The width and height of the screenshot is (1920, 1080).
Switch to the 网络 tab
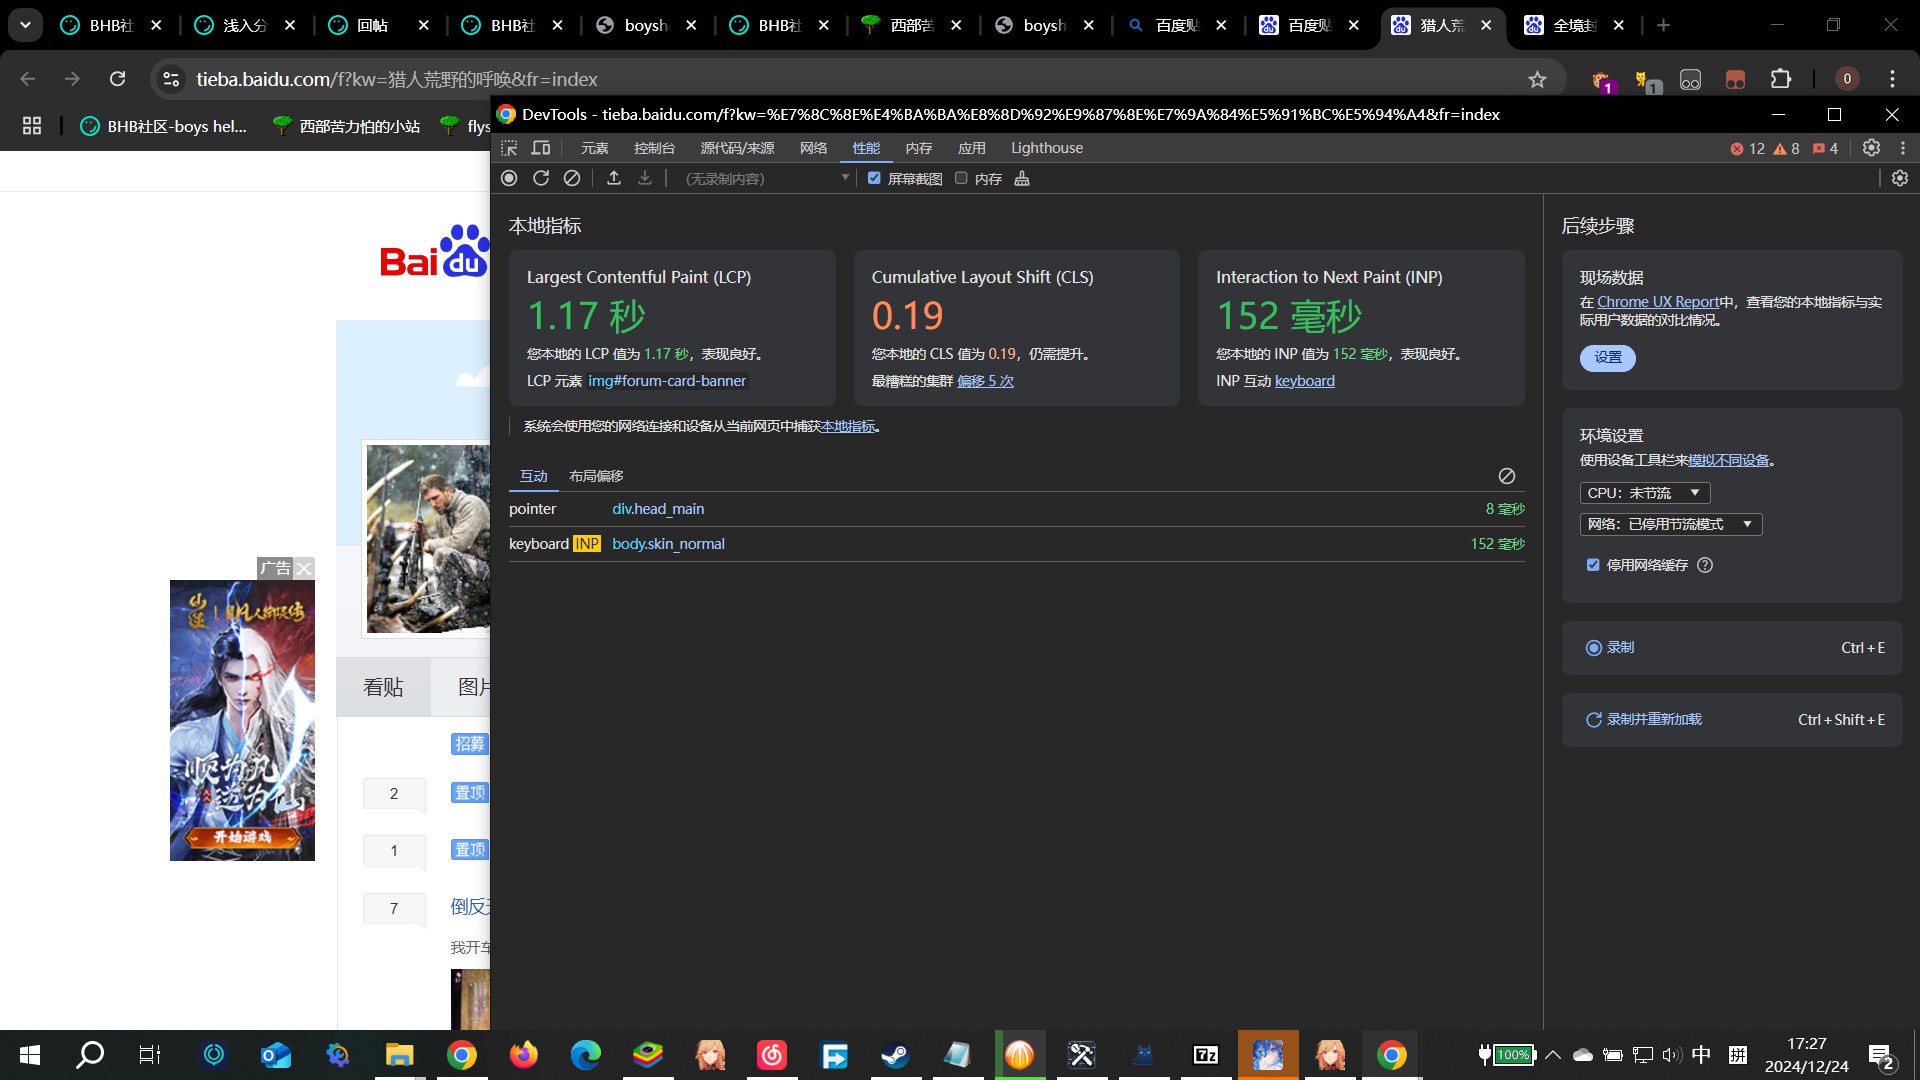(x=813, y=148)
